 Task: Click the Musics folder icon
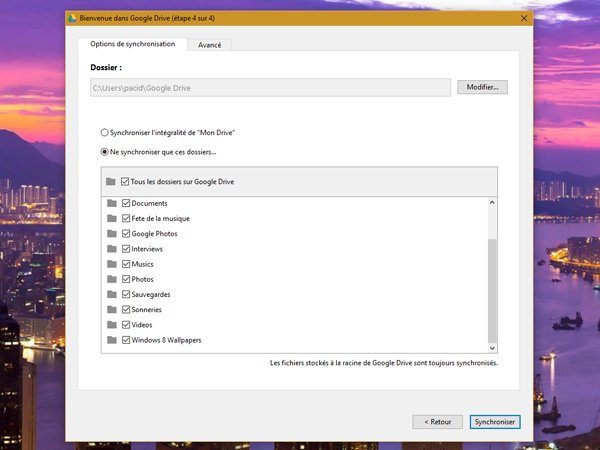tap(112, 264)
